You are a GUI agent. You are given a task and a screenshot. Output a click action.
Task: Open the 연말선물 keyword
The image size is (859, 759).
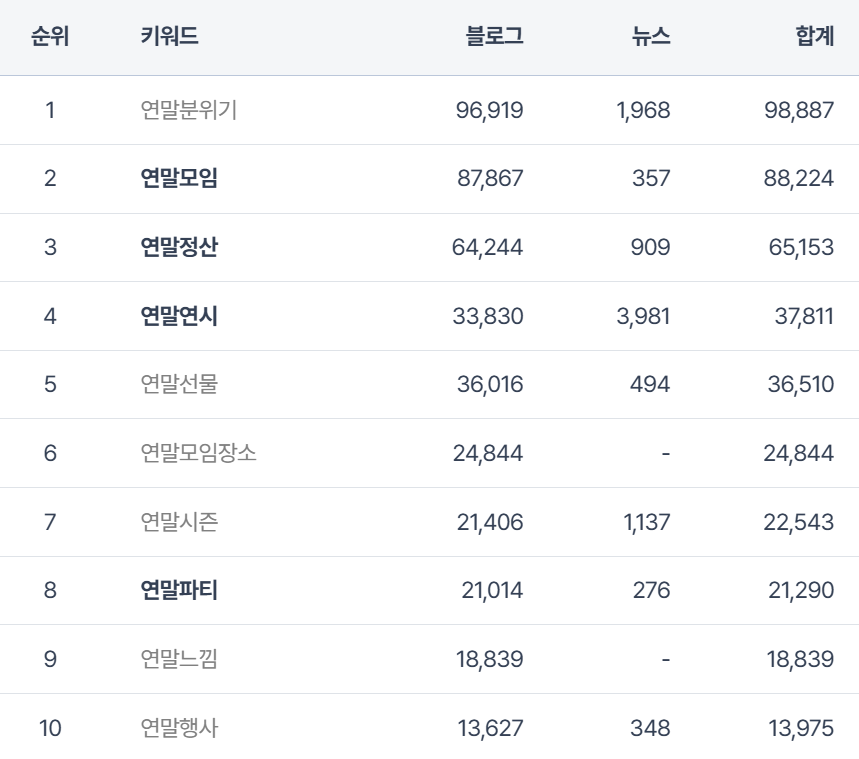[179, 385]
